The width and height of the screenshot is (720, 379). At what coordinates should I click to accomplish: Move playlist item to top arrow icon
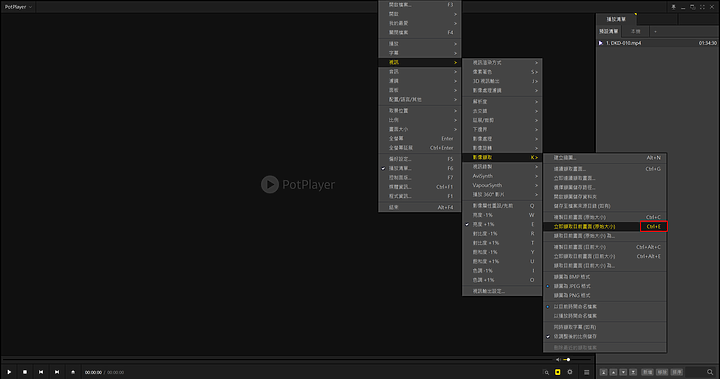pos(603,372)
